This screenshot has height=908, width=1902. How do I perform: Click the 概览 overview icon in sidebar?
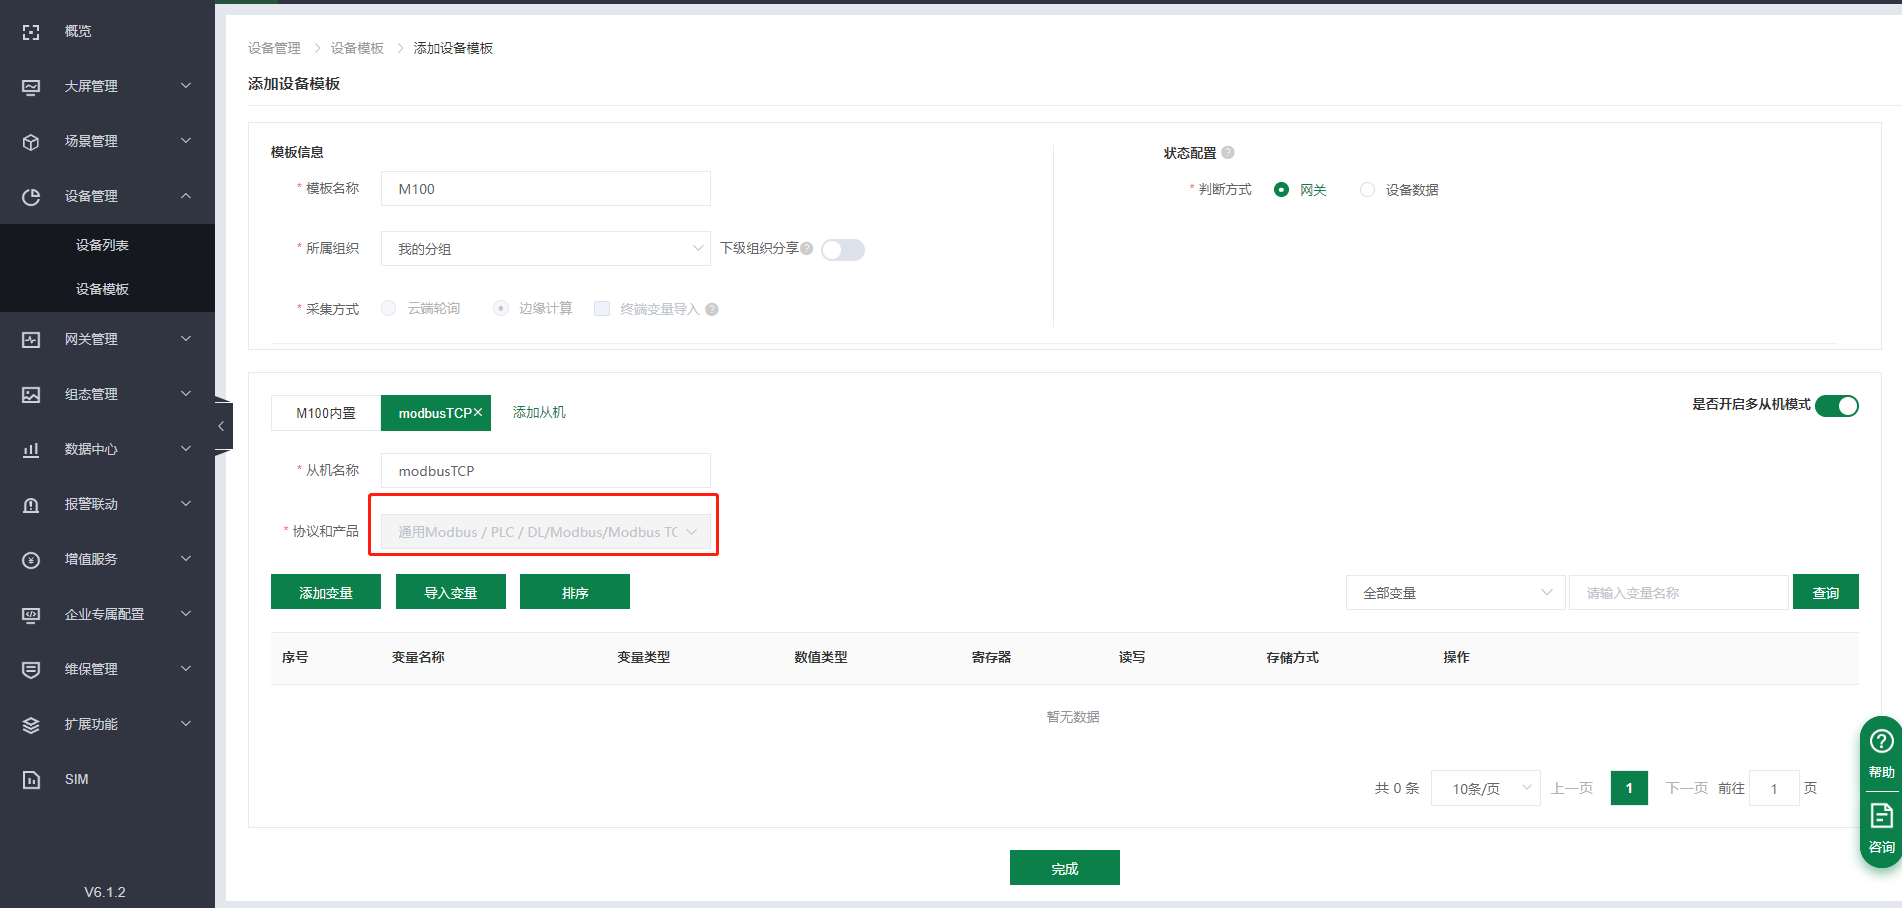tap(31, 32)
